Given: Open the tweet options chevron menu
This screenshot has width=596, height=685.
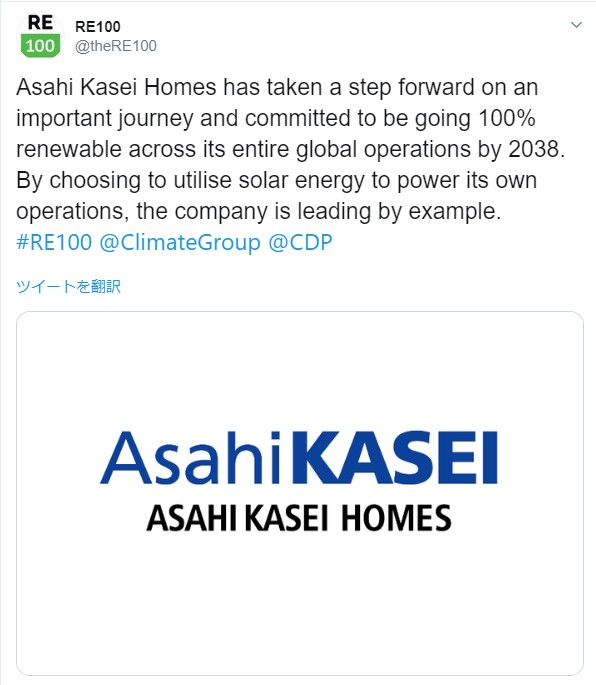Looking at the screenshot, I should [x=576, y=25].
